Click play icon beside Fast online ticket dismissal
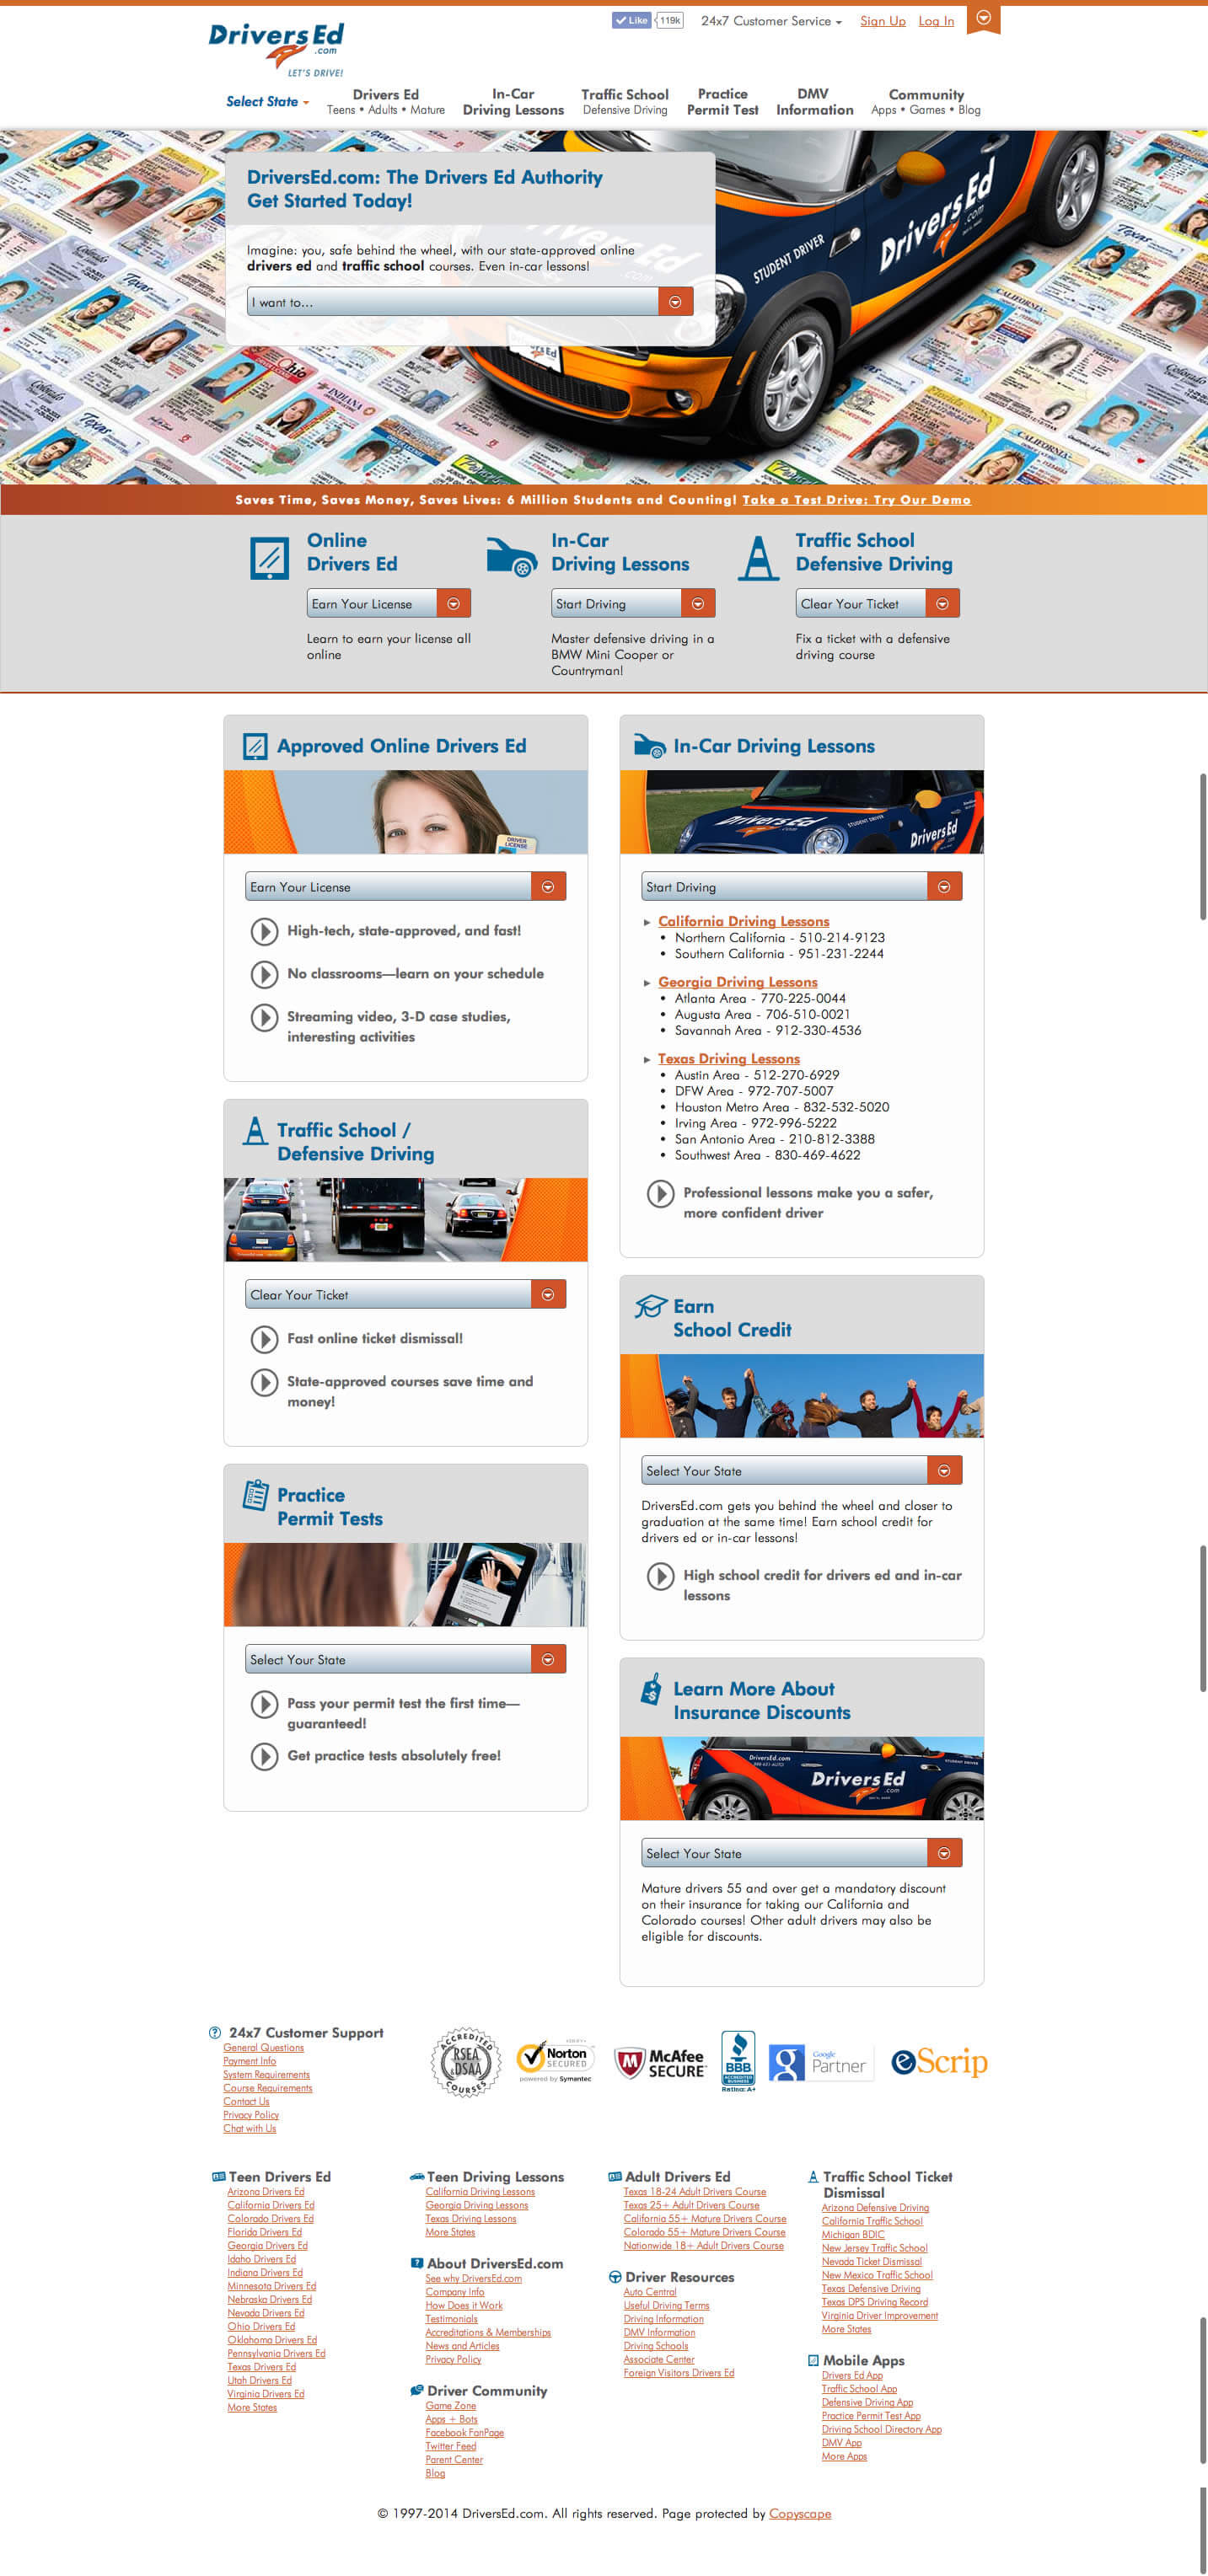The height and width of the screenshot is (2576, 1208). point(264,1339)
